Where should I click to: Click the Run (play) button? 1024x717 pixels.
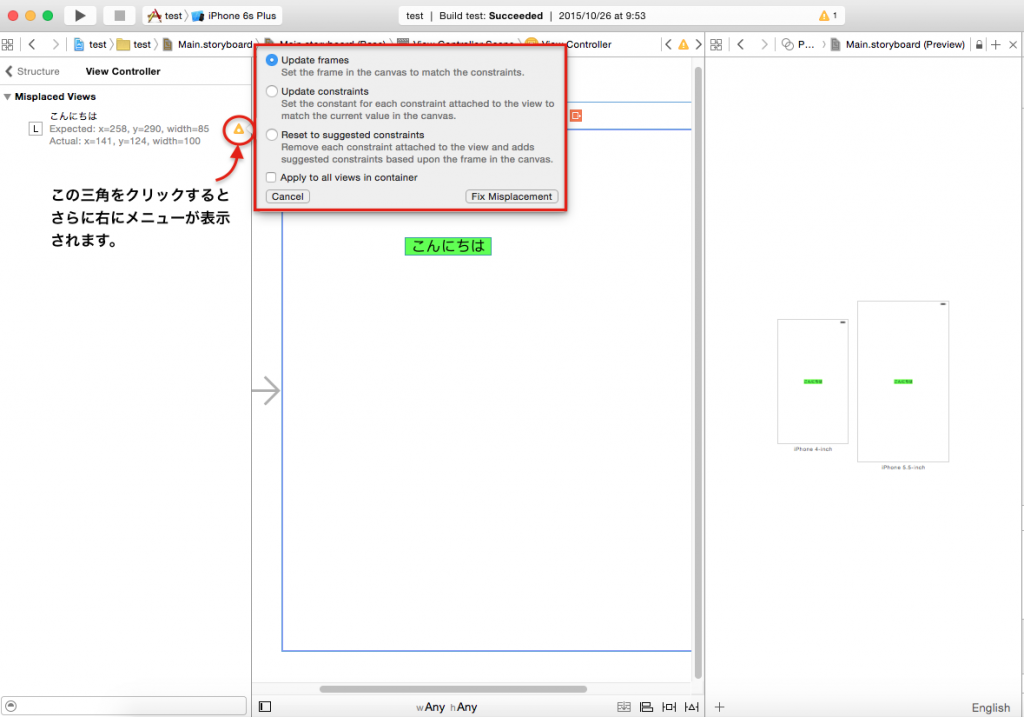click(x=80, y=16)
